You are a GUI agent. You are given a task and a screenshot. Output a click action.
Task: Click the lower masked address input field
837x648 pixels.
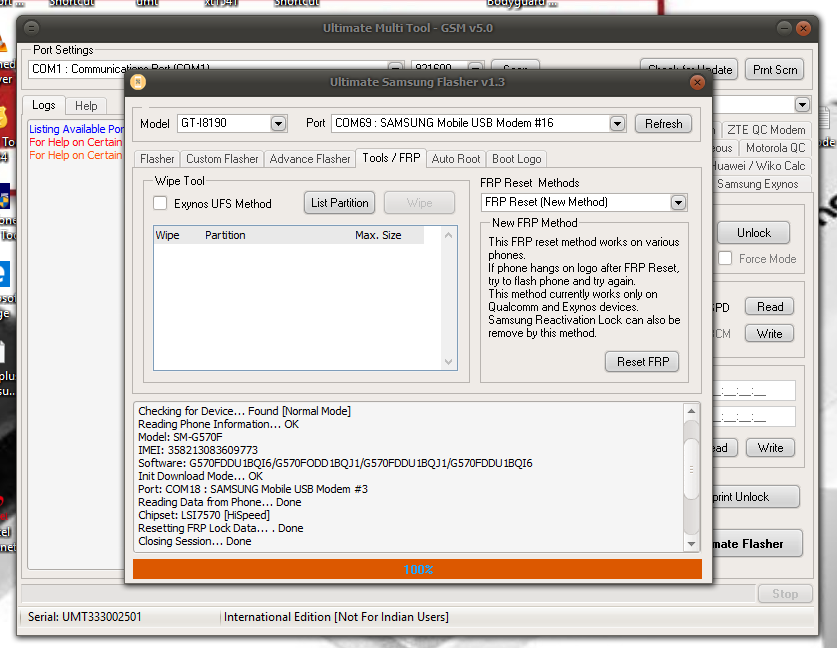pos(754,416)
